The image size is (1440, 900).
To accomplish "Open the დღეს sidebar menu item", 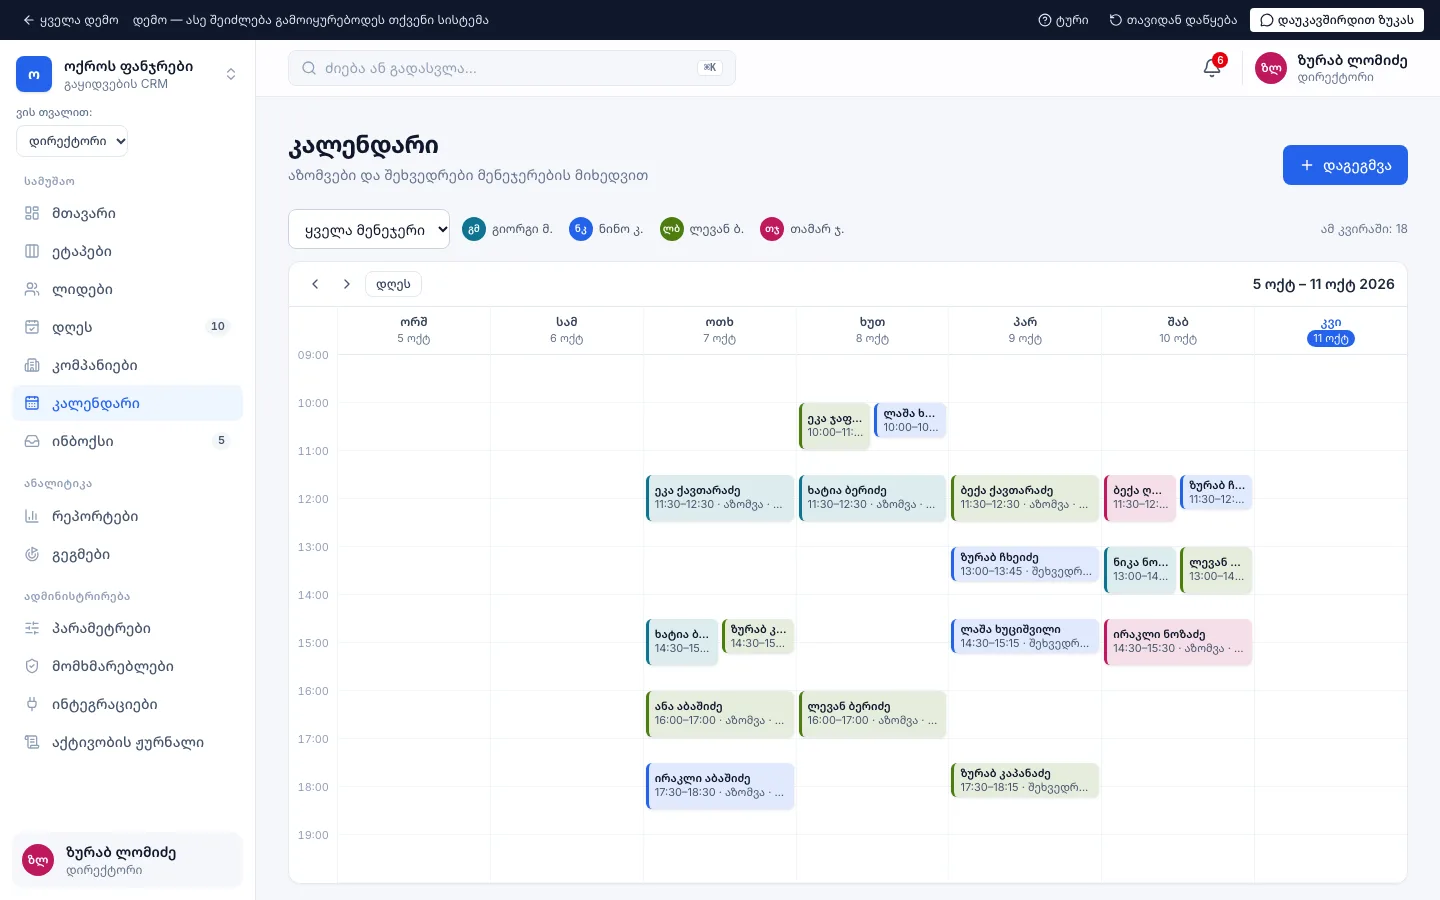I will pyautogui.click(x=127, y=327).
